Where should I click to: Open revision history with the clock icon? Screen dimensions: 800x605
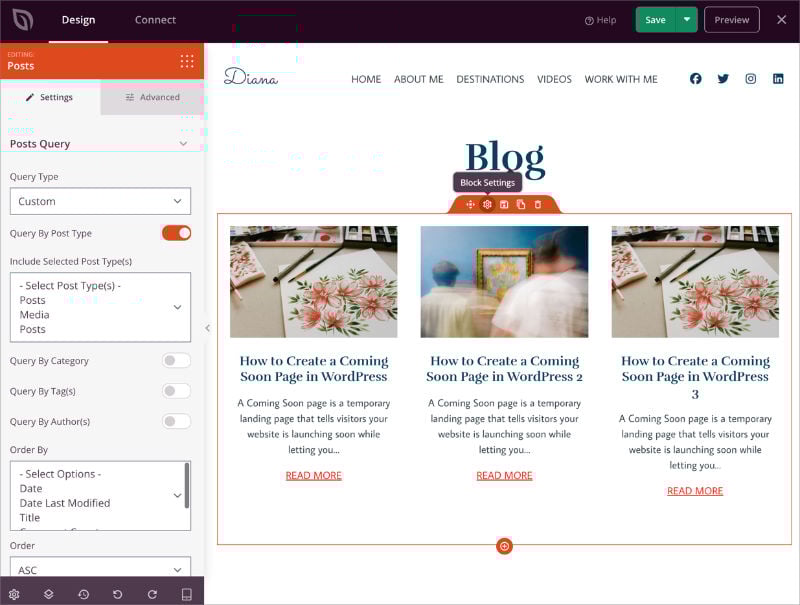[x=84, y=593]
